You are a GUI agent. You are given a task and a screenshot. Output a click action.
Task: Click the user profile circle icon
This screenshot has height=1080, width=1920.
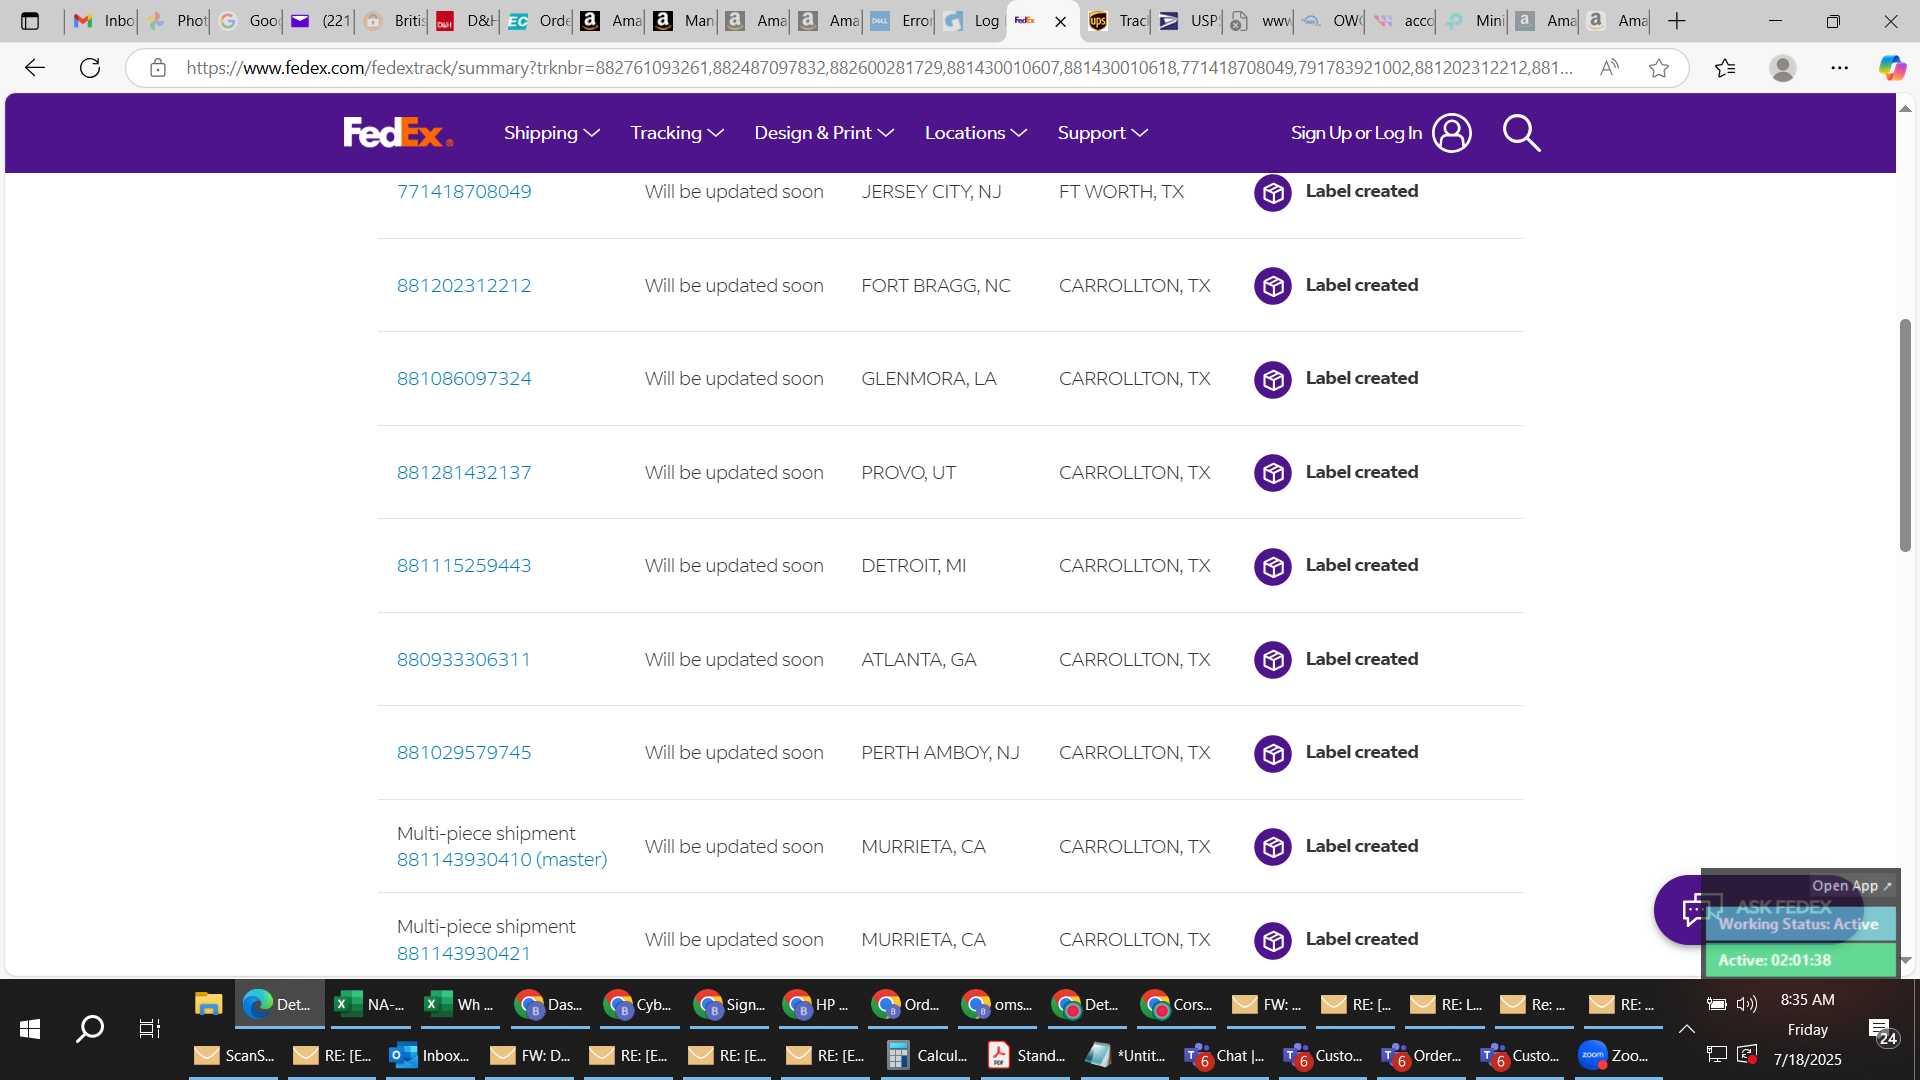[x=1451, y=133]
